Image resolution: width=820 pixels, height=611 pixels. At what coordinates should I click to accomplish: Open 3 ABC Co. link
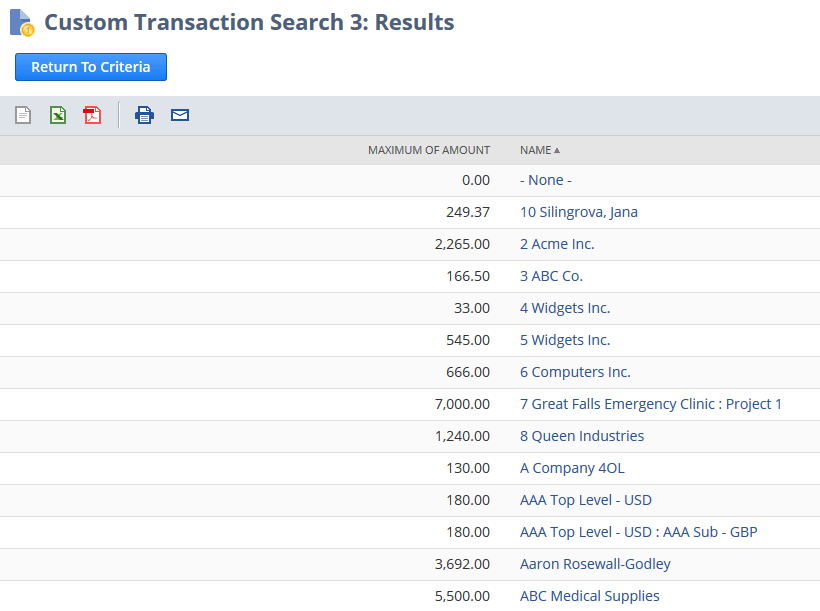(551, 276)
